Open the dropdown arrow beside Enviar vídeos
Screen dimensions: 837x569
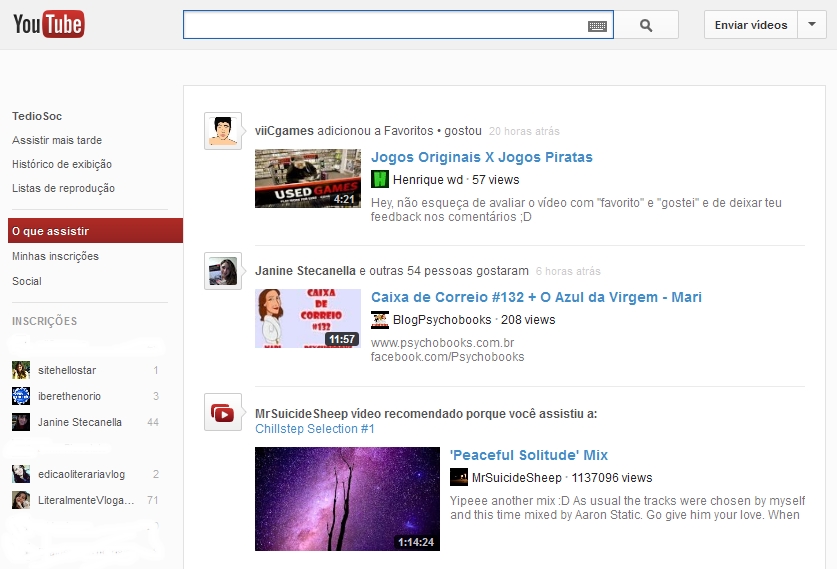[812, 25]
